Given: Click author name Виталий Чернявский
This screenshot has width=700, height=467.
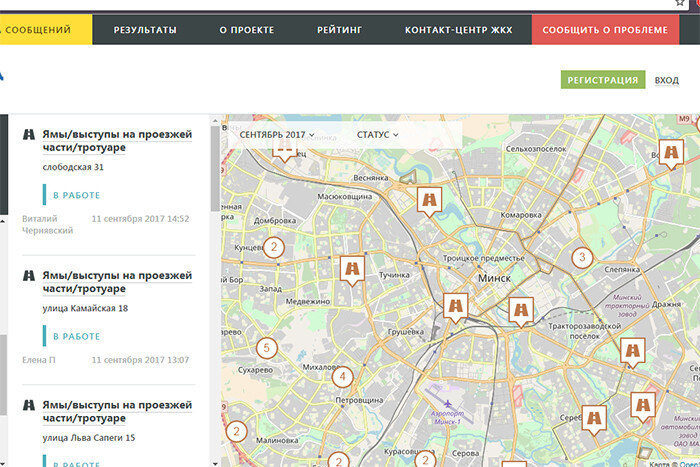Looking at the screenshot, I should [x=47, y=225].
